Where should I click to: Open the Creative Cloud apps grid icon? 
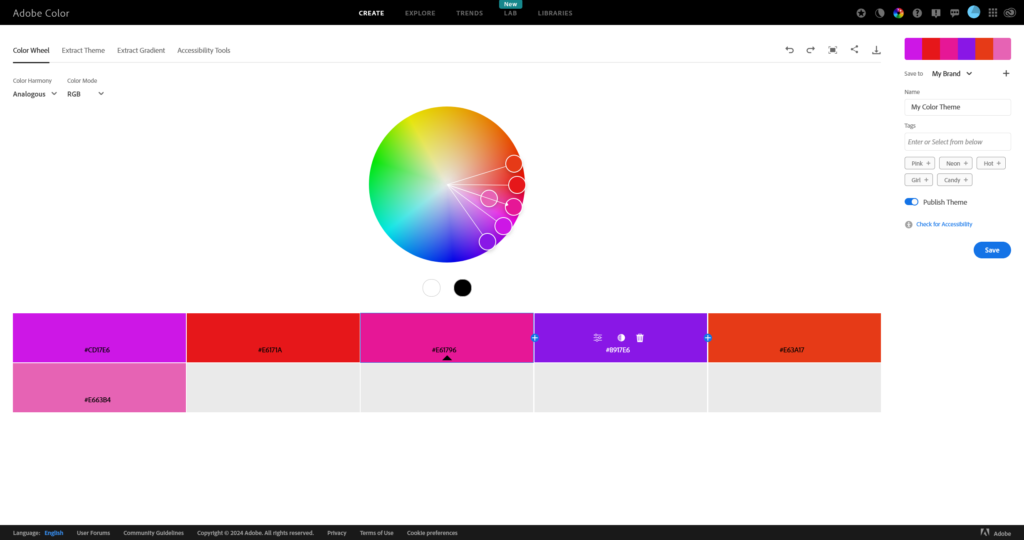(x=992, y=13)
